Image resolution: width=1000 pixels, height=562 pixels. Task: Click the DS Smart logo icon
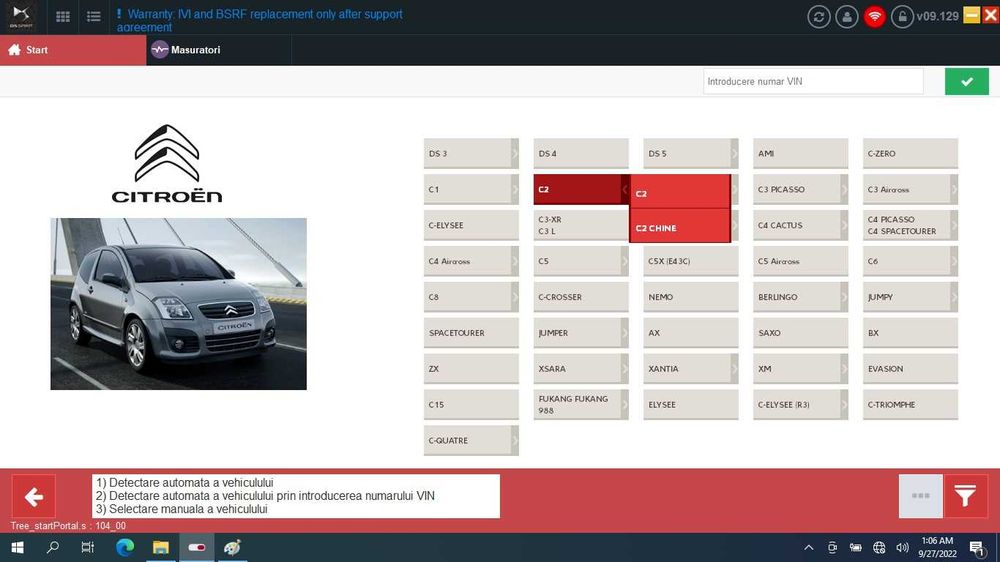coord(21,16)
